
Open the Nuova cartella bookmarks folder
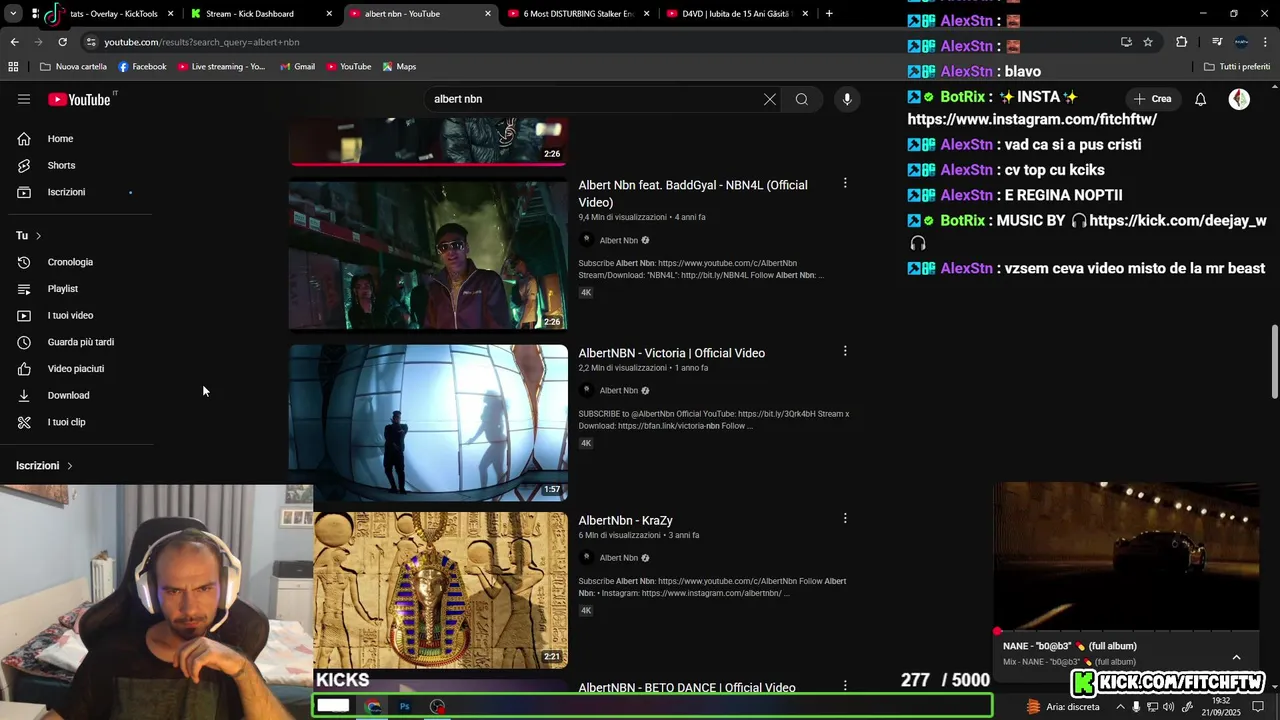[73, 66]
